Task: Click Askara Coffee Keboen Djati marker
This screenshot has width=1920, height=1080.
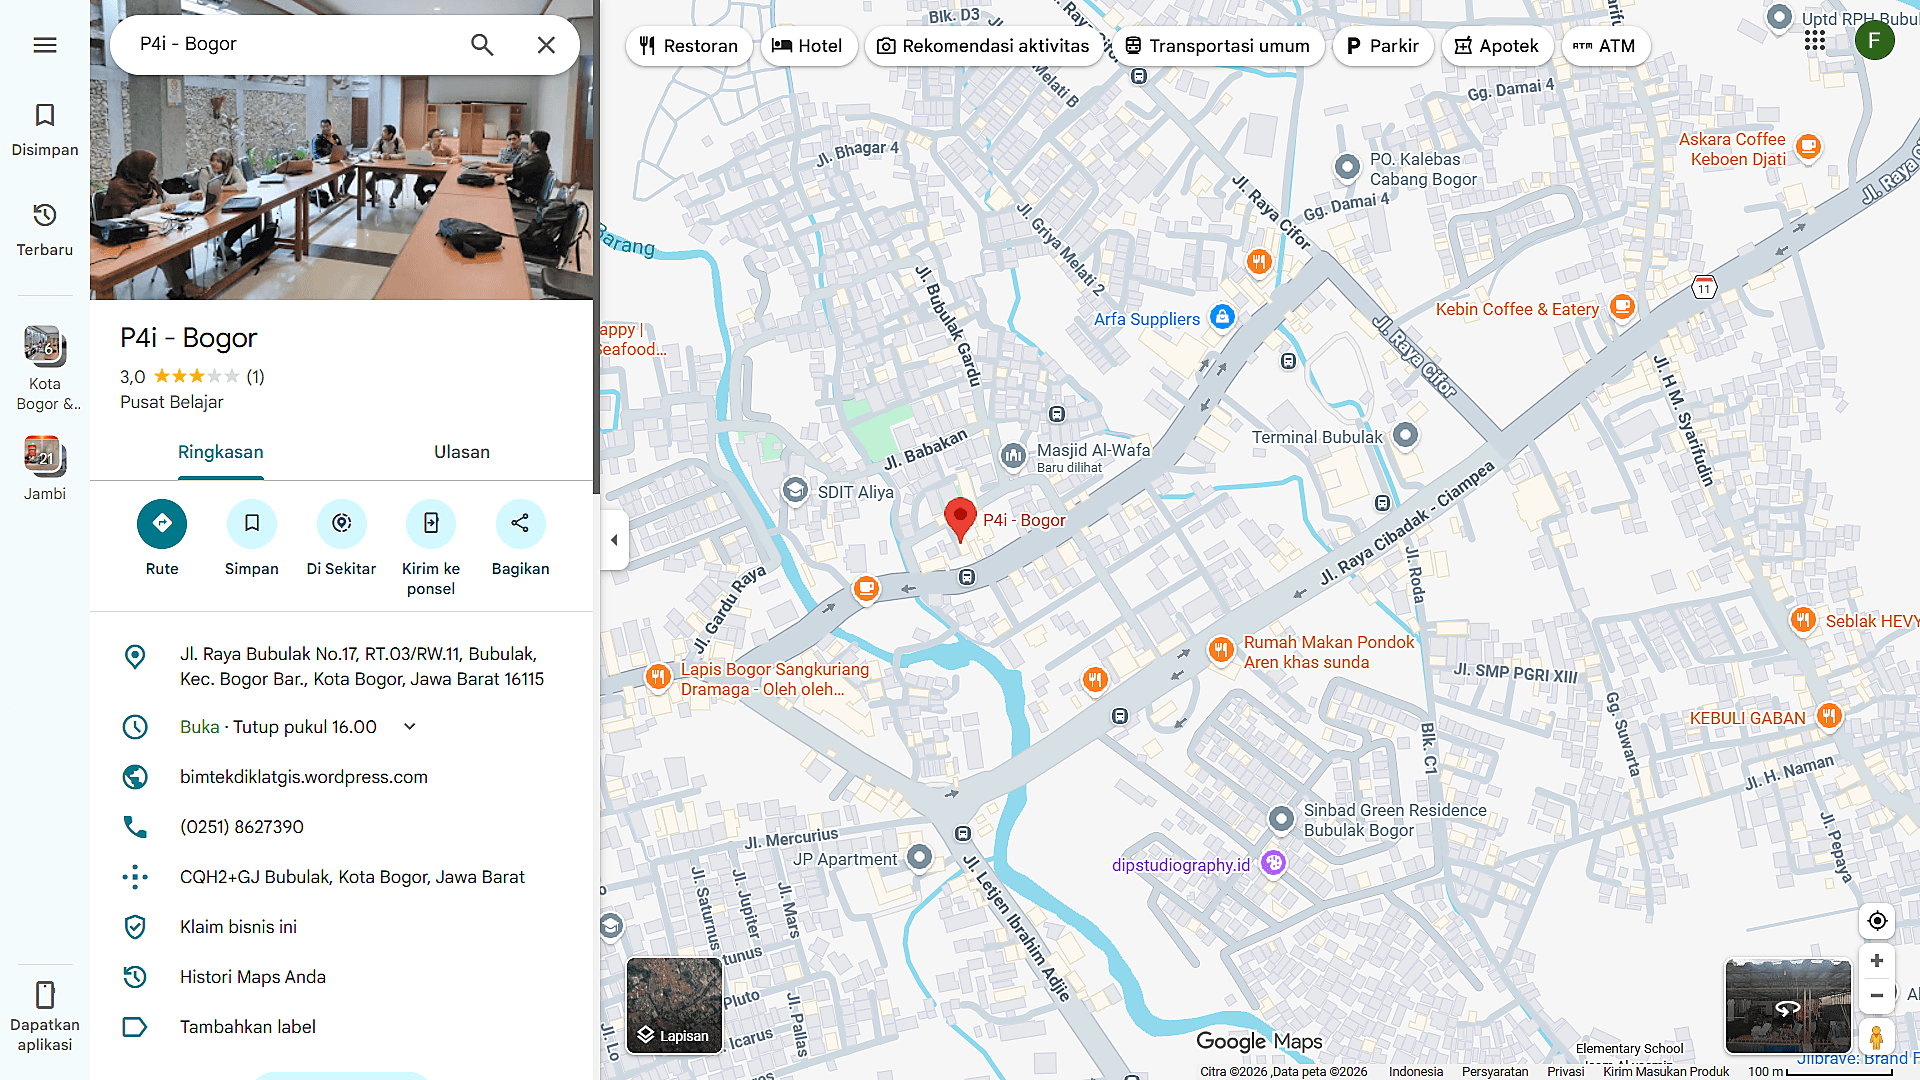Action: 1808,146
